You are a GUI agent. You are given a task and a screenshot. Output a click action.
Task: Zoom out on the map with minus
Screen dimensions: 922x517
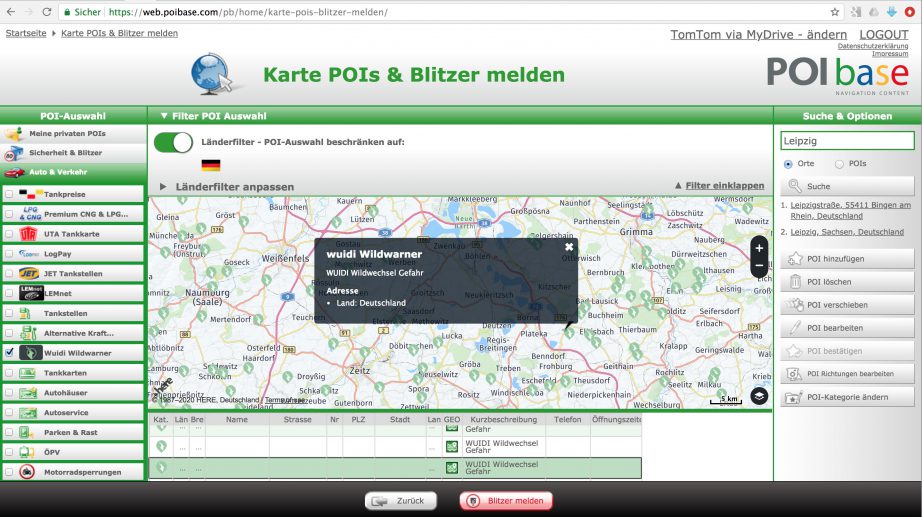click(758, 267)
